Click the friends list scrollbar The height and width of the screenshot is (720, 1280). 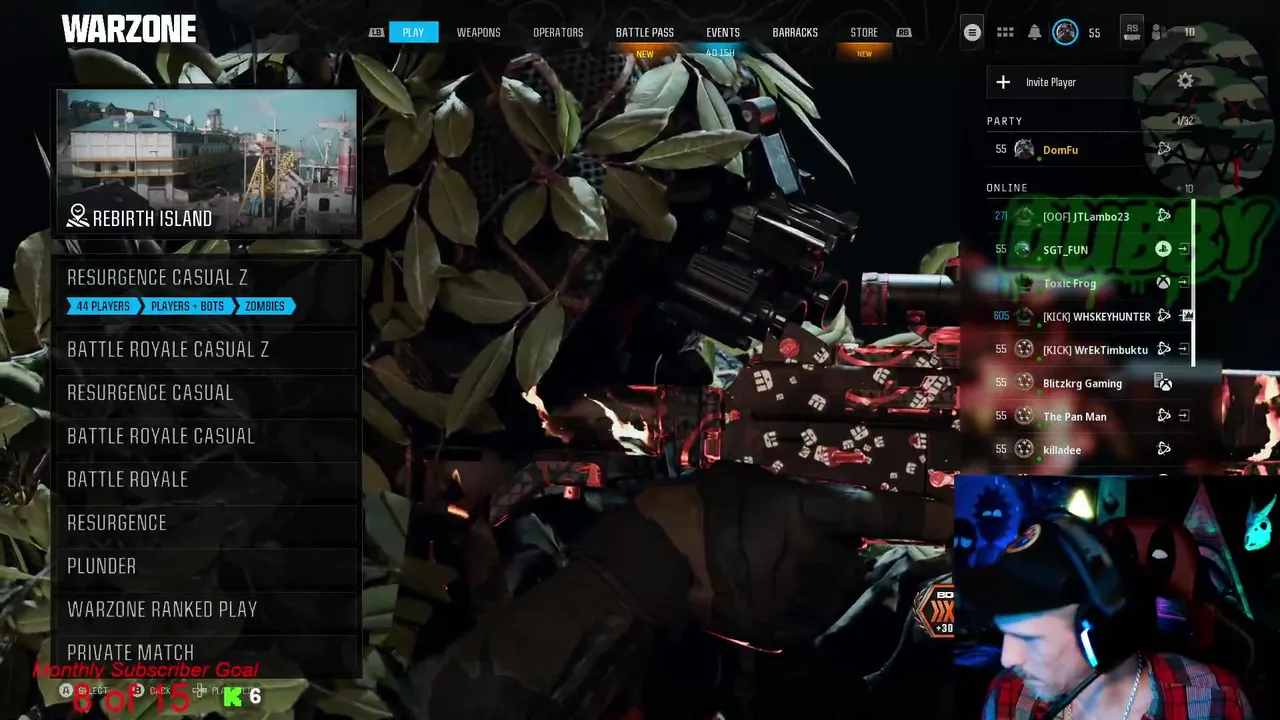point(1193,283)
